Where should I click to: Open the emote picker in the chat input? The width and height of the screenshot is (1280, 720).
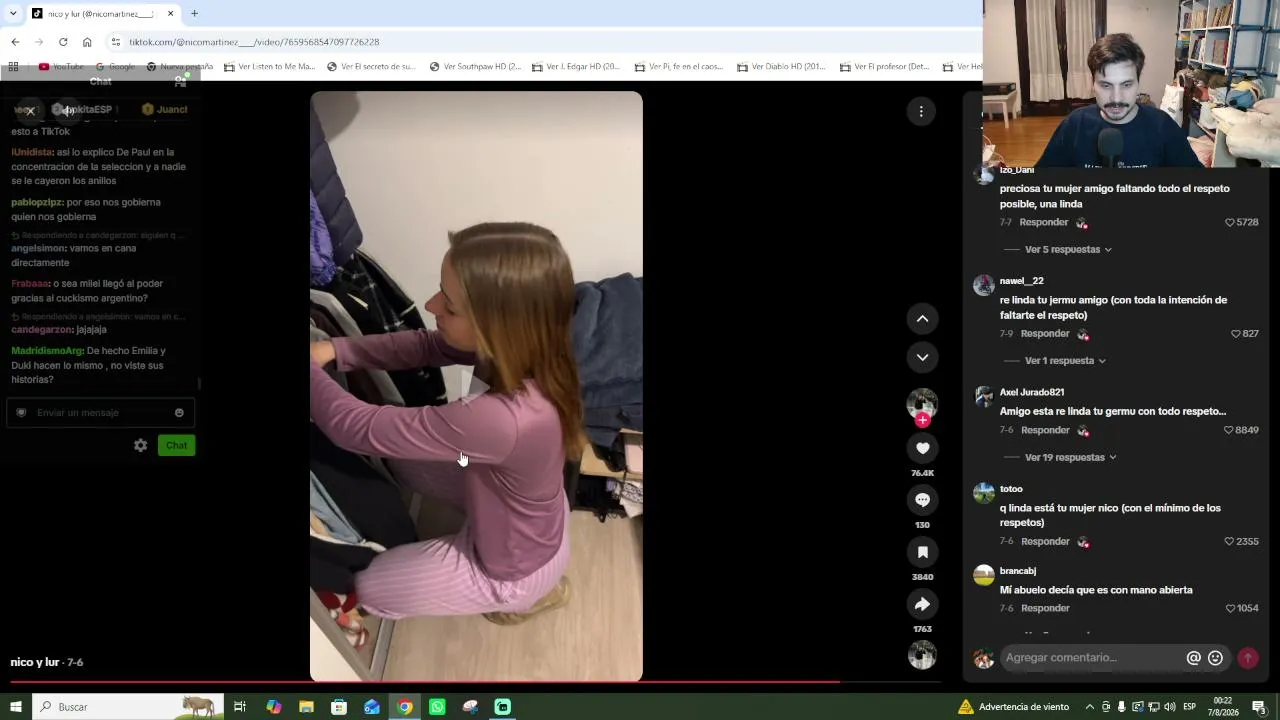(x=179, y=413)
